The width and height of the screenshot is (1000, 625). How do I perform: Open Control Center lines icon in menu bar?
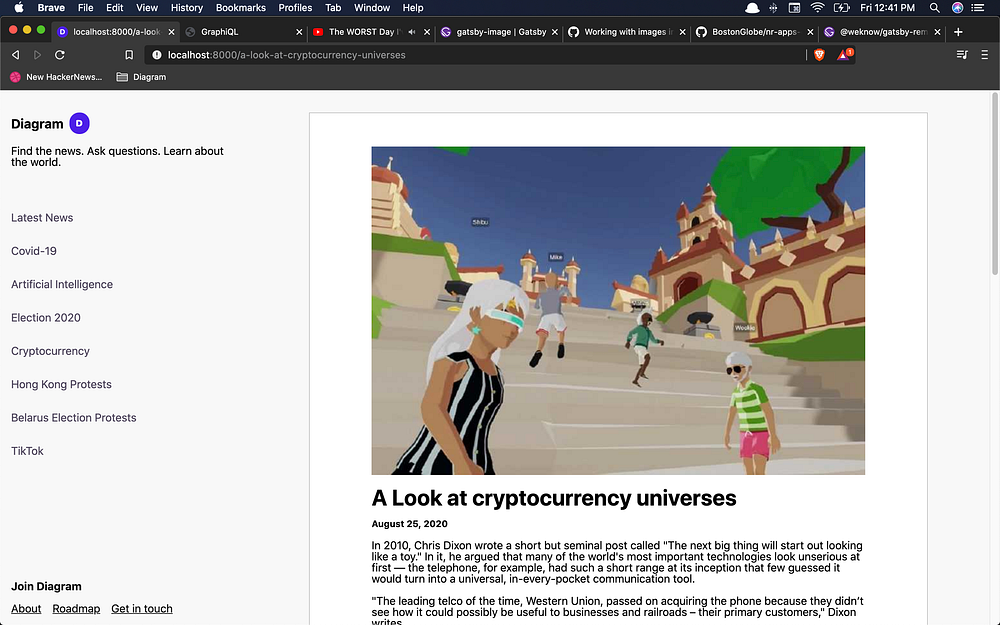(978, 8)
